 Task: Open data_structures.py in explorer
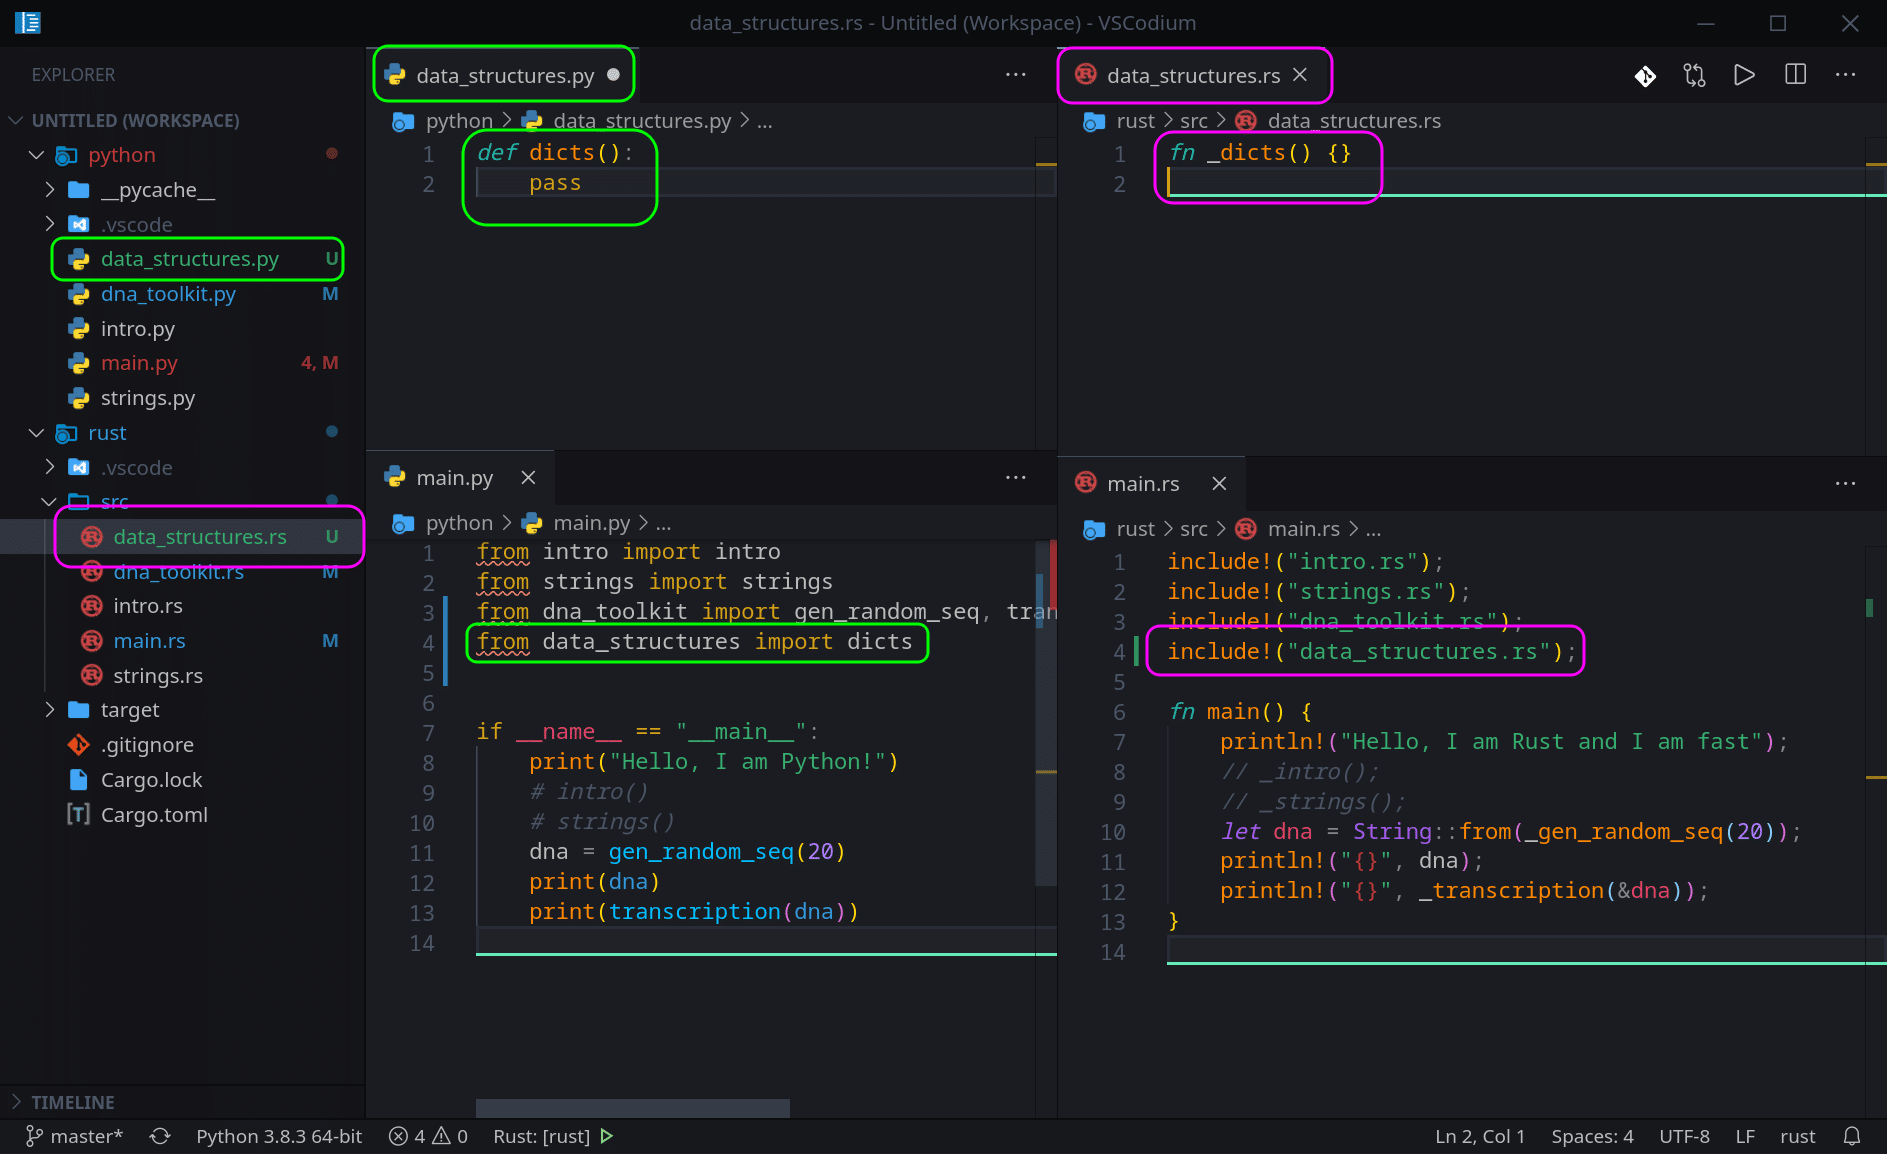189,259
